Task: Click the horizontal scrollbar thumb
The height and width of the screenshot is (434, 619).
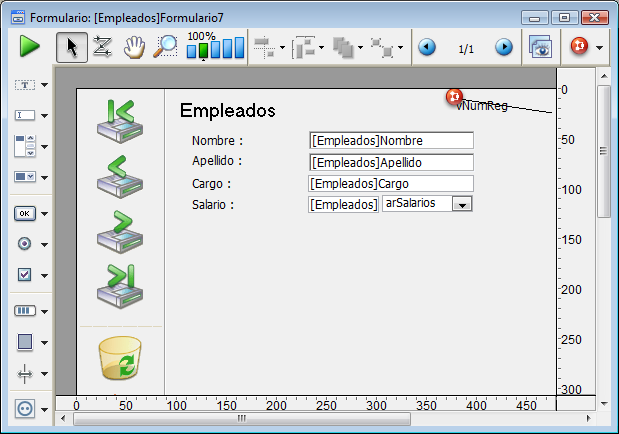Action: coord(242,418)
